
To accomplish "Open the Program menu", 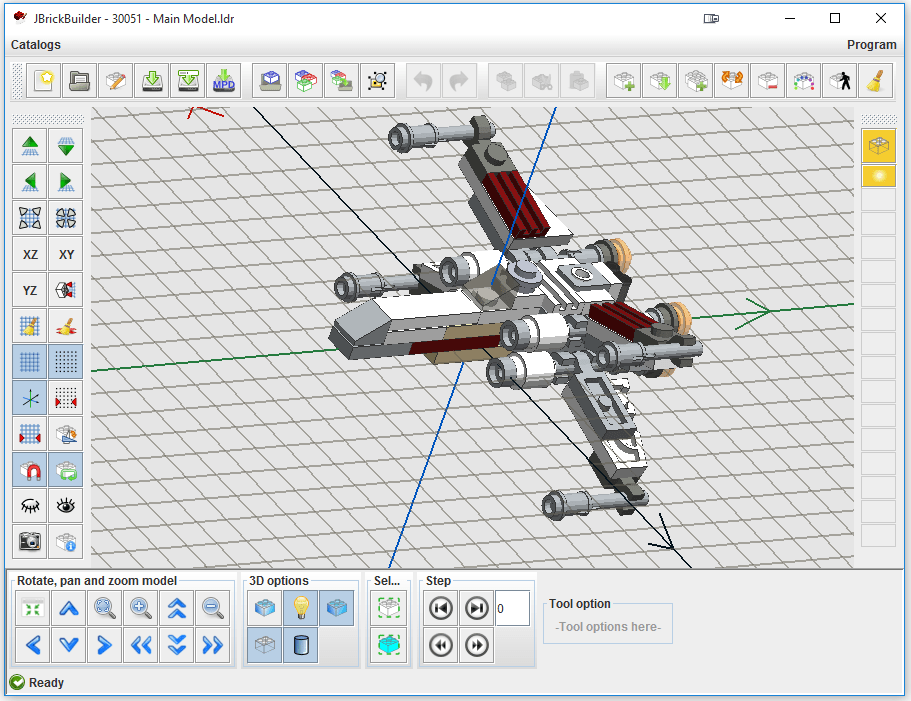I will (x=871, y=45).
